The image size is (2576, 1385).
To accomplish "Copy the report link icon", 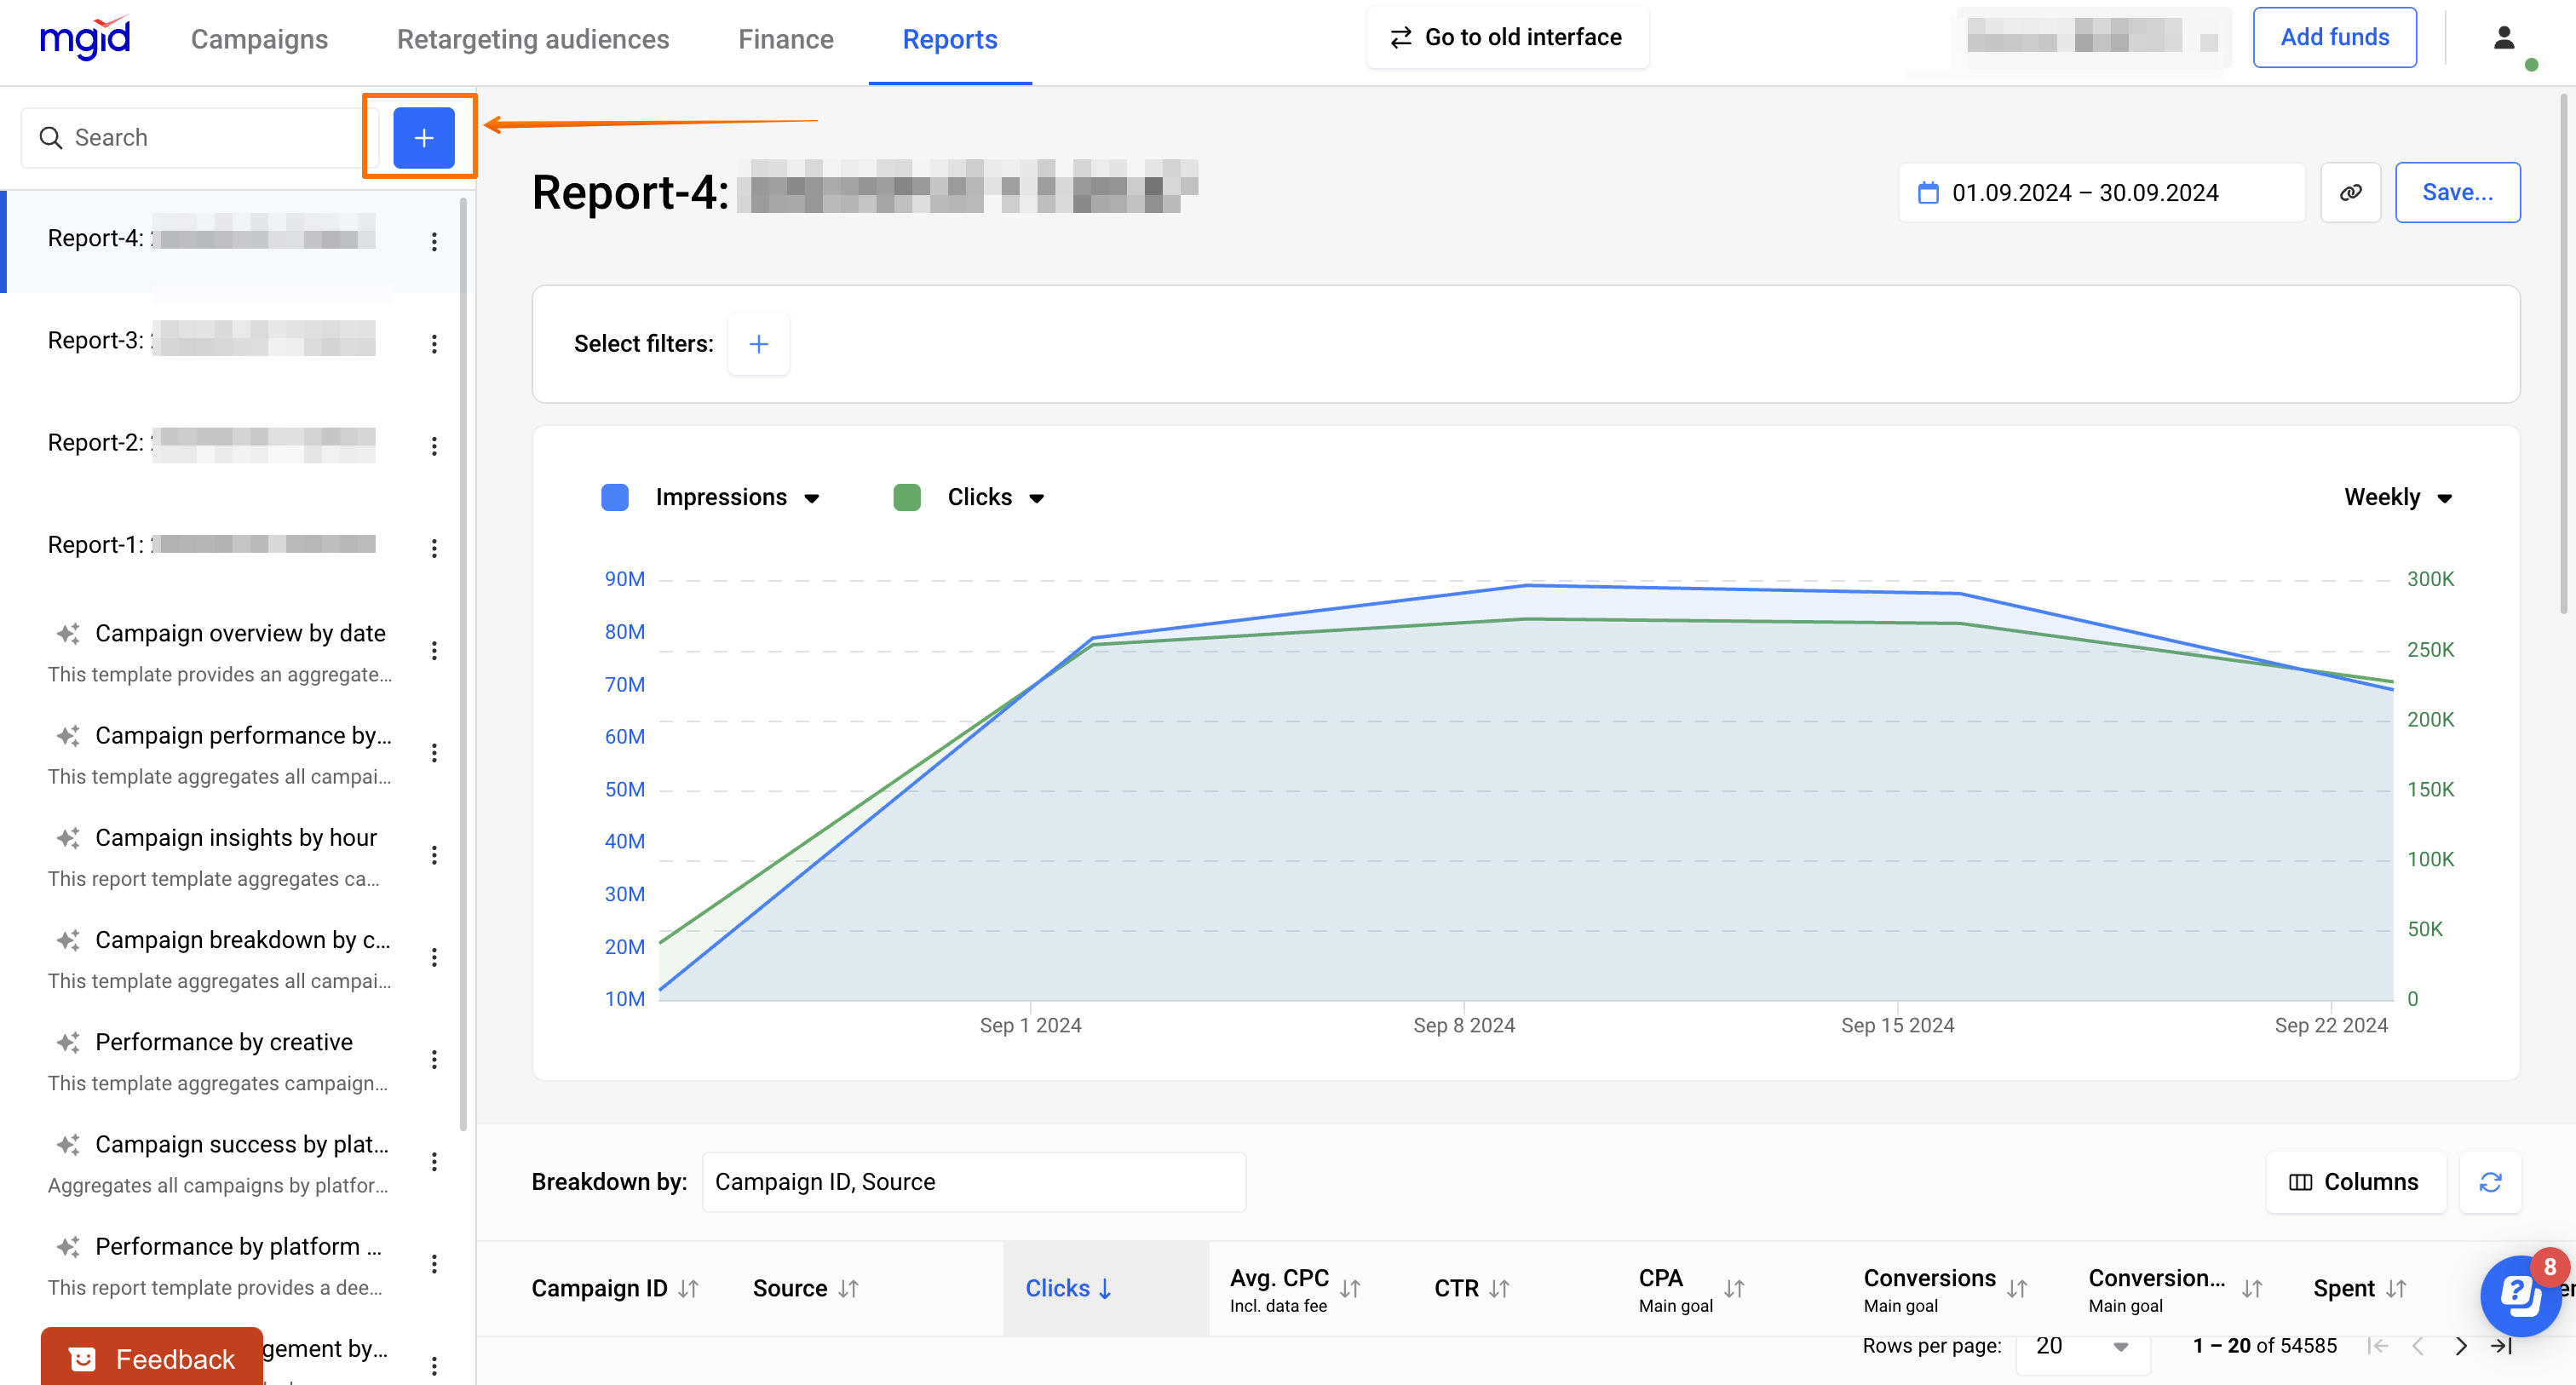I will pos(2350,192).
